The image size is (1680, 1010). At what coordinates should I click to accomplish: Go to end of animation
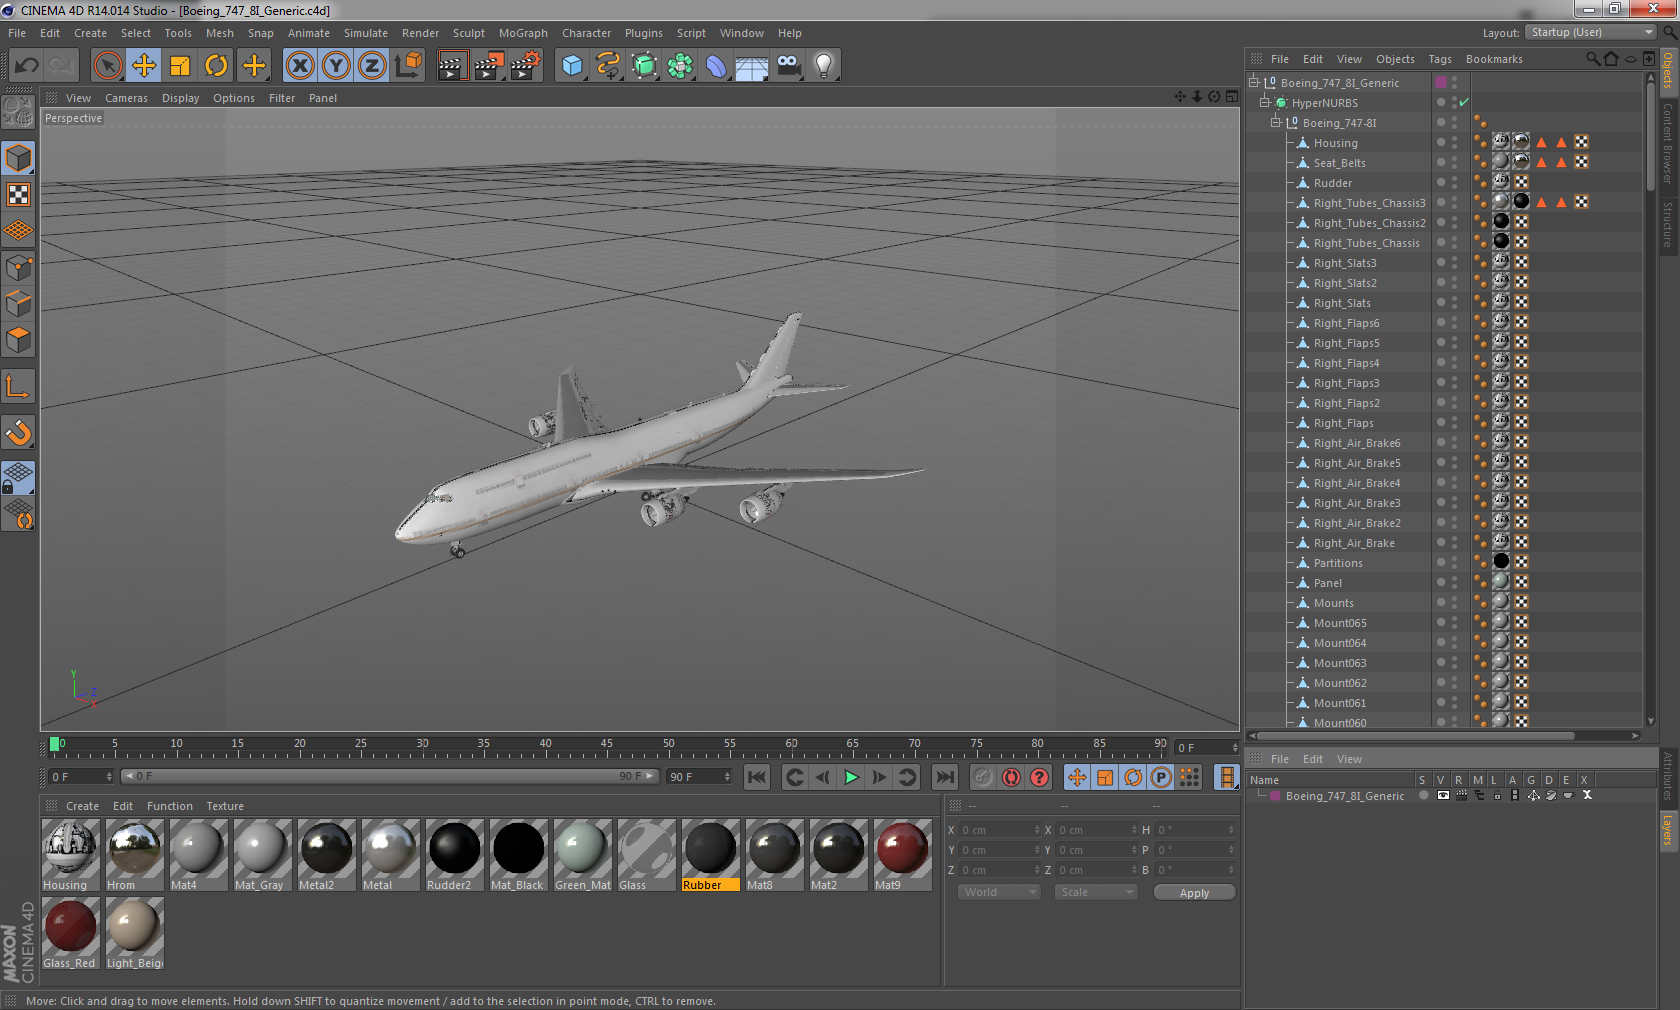[x=944, y=777]
